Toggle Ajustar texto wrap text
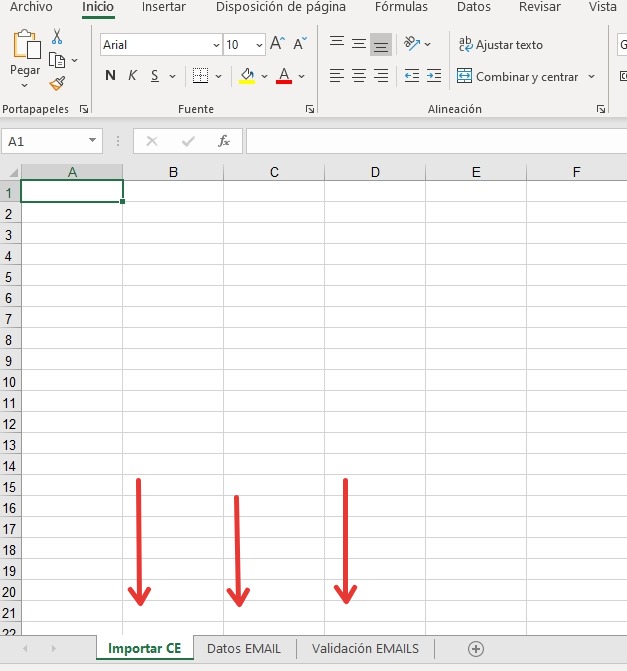627x671 pixels. tap(500, 45)
